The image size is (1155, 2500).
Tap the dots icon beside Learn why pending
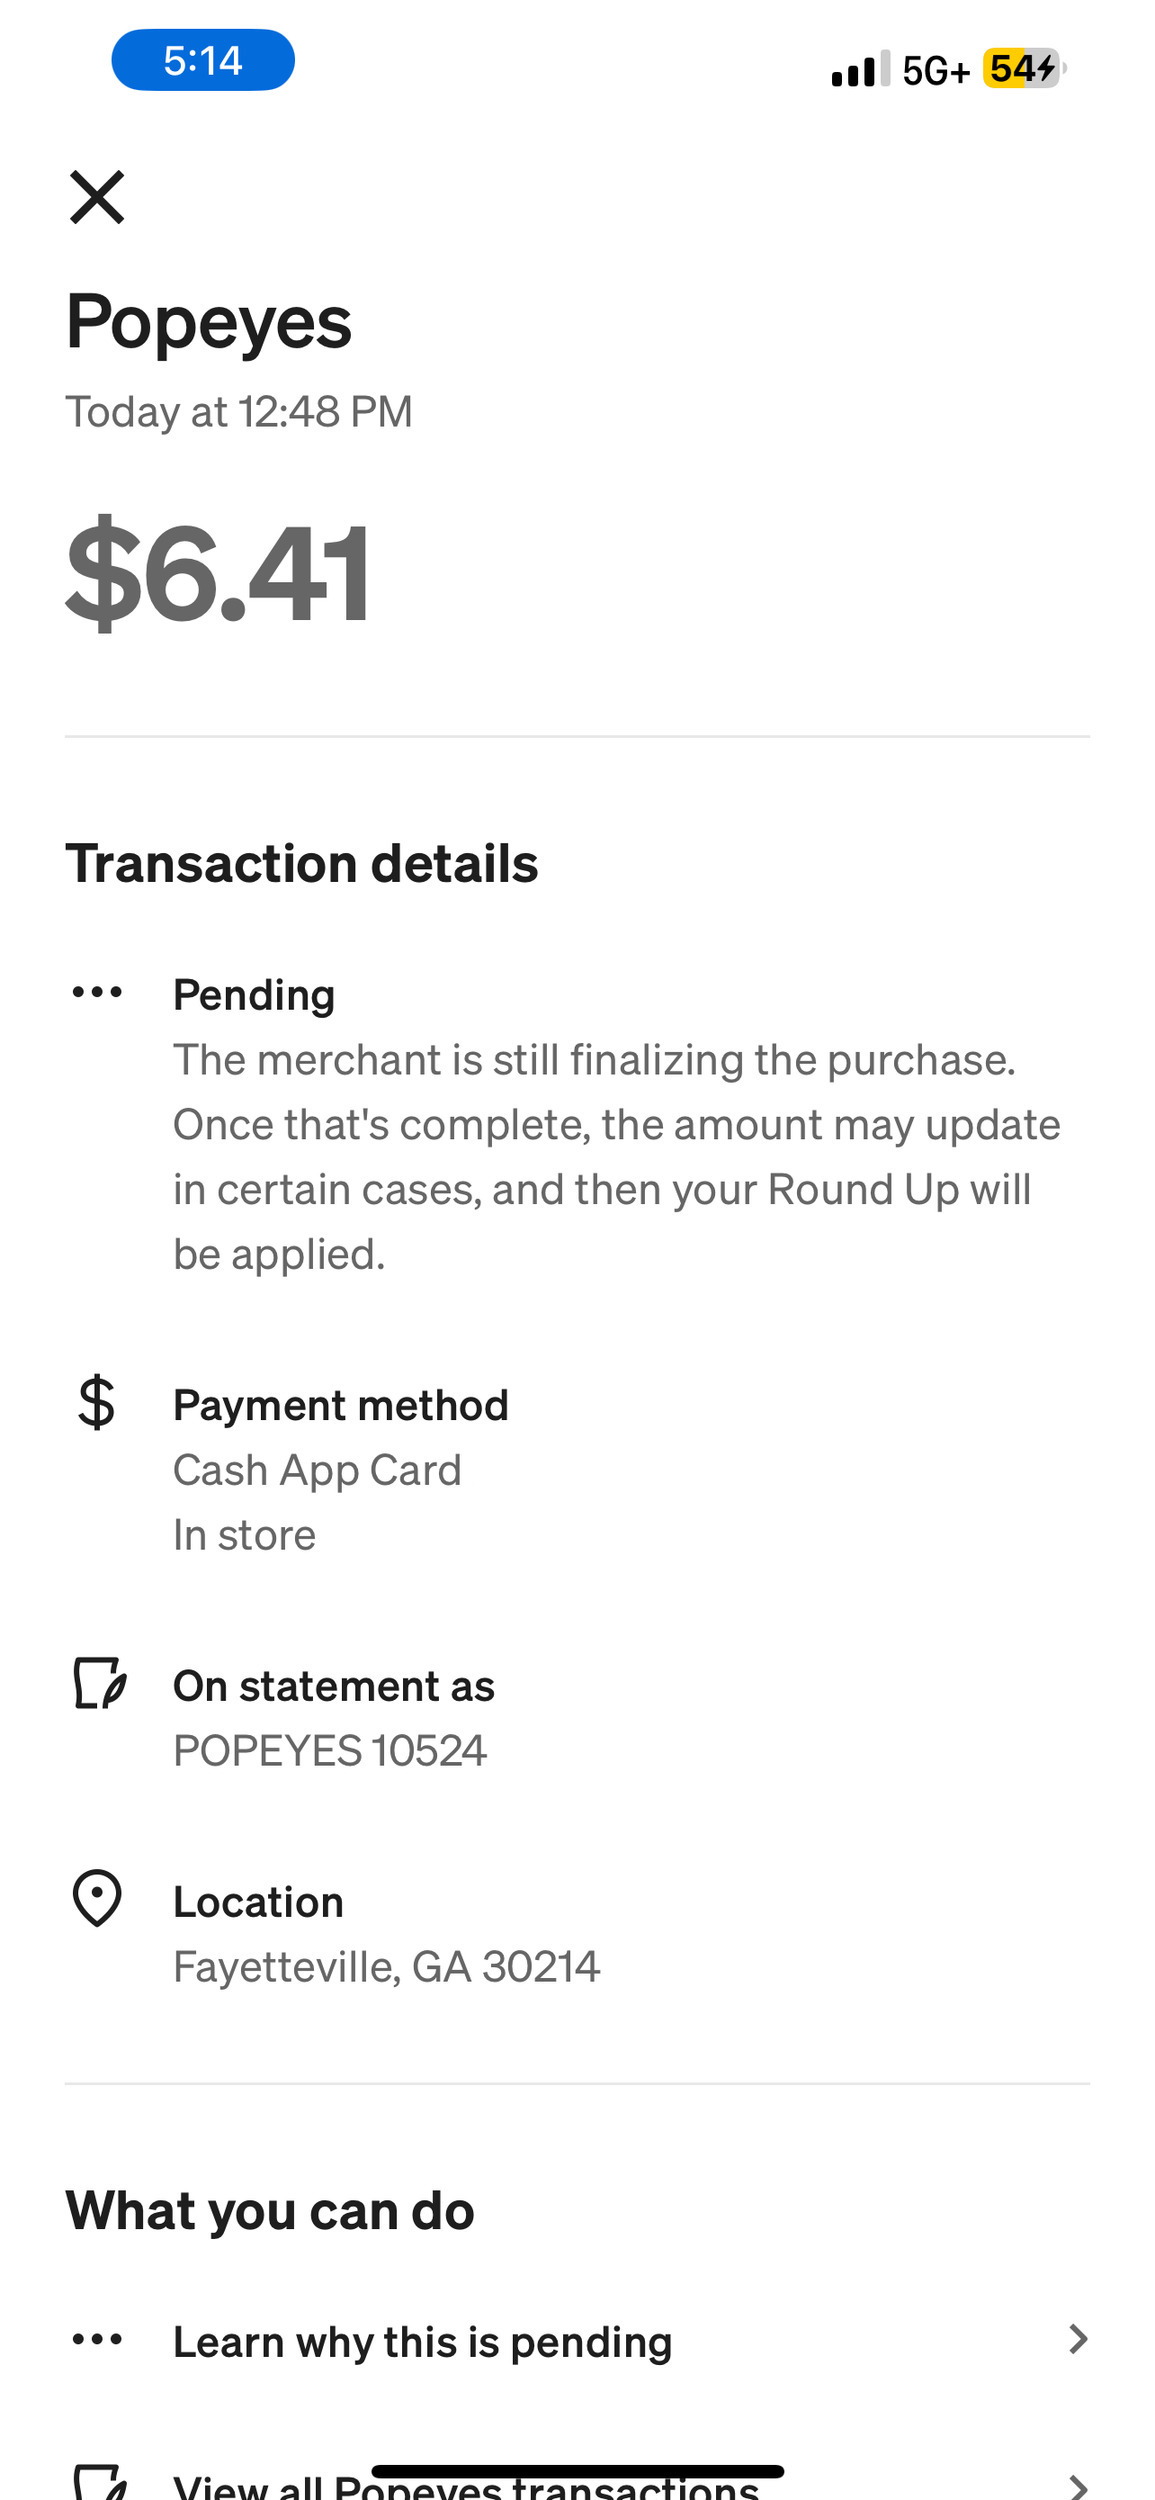(97, 2340)
